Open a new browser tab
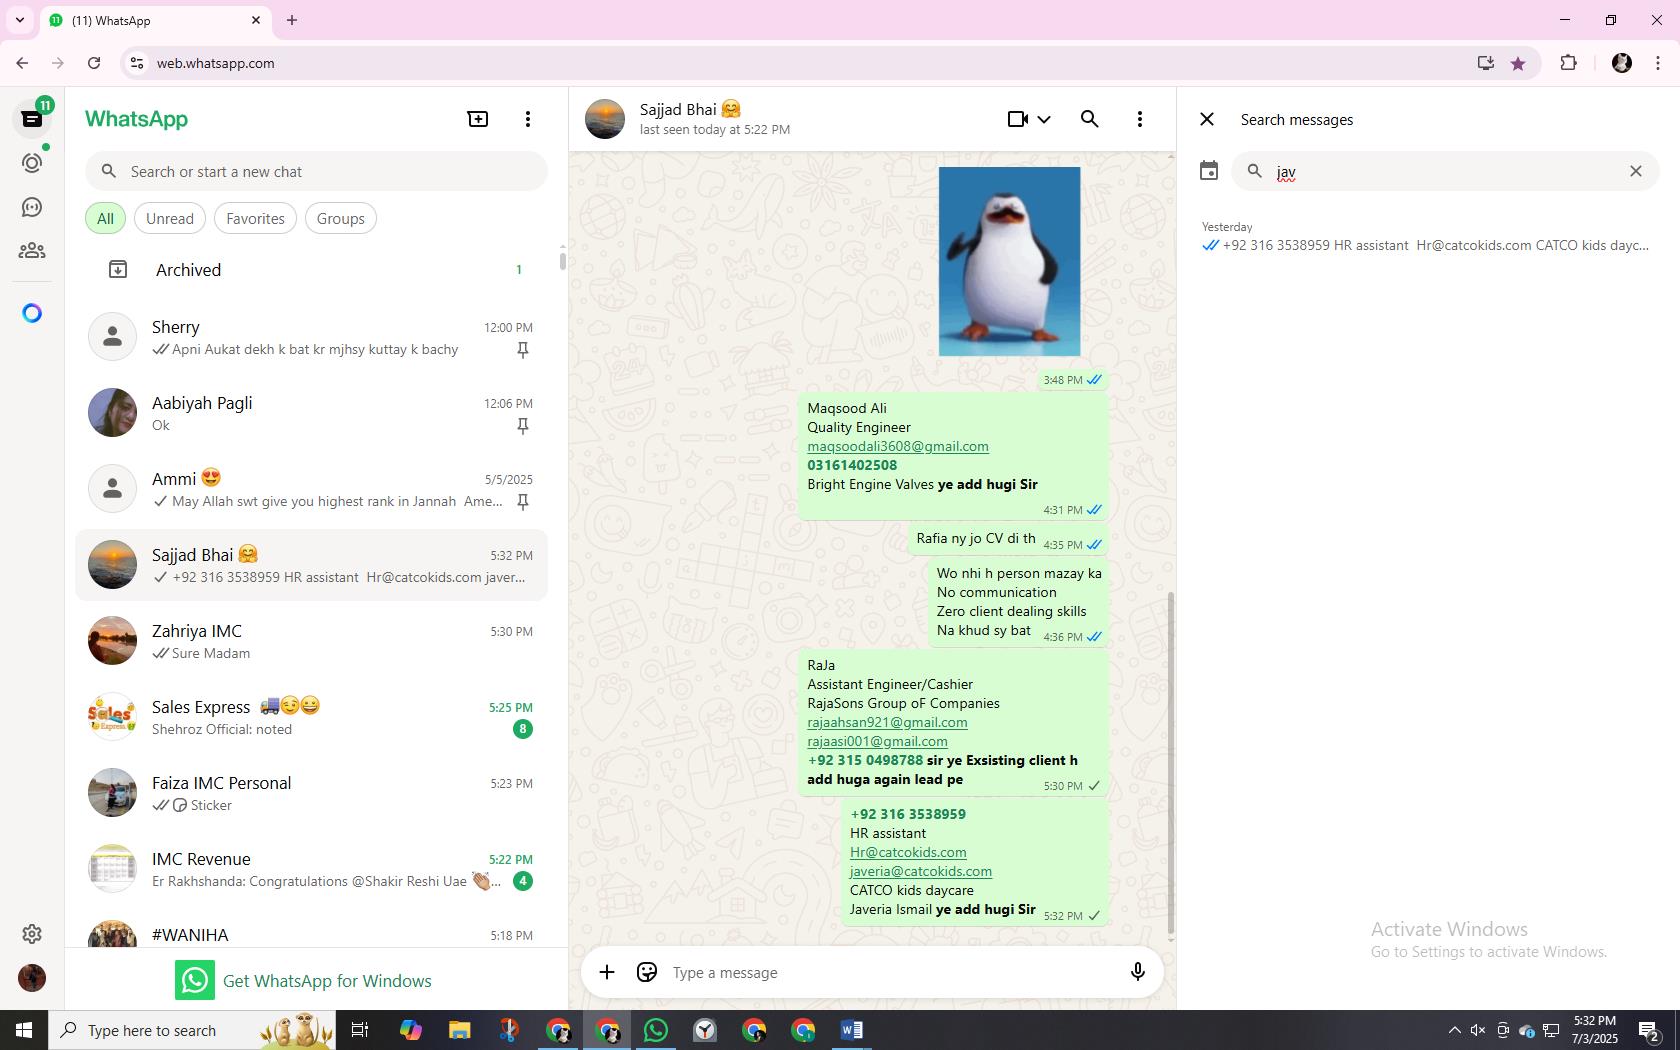The height and width of the screenshot is (1050, 1680). [x=292, y=20]
